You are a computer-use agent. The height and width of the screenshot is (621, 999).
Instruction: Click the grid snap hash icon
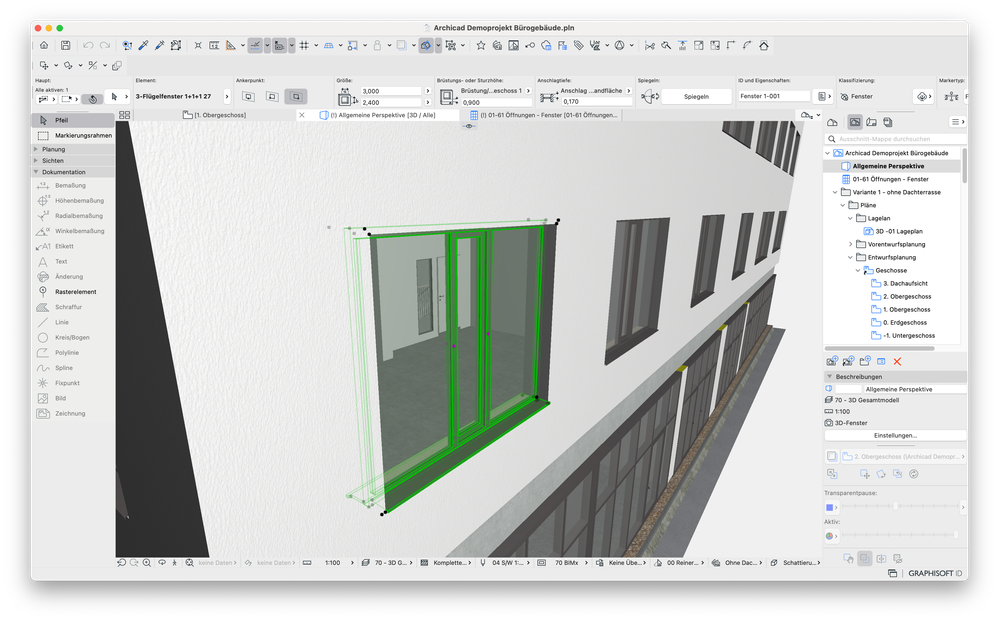point(305,45)
